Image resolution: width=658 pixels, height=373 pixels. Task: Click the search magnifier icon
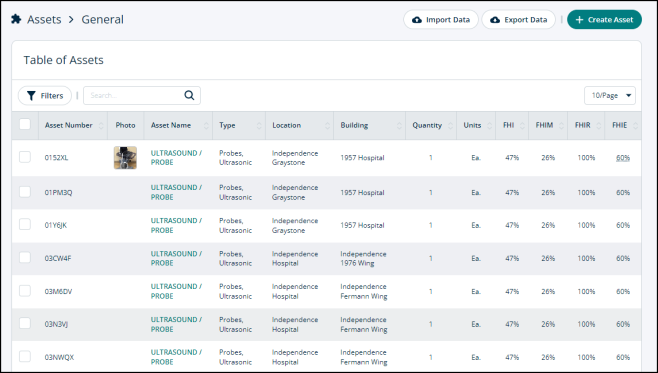click(x=189, y=96)
